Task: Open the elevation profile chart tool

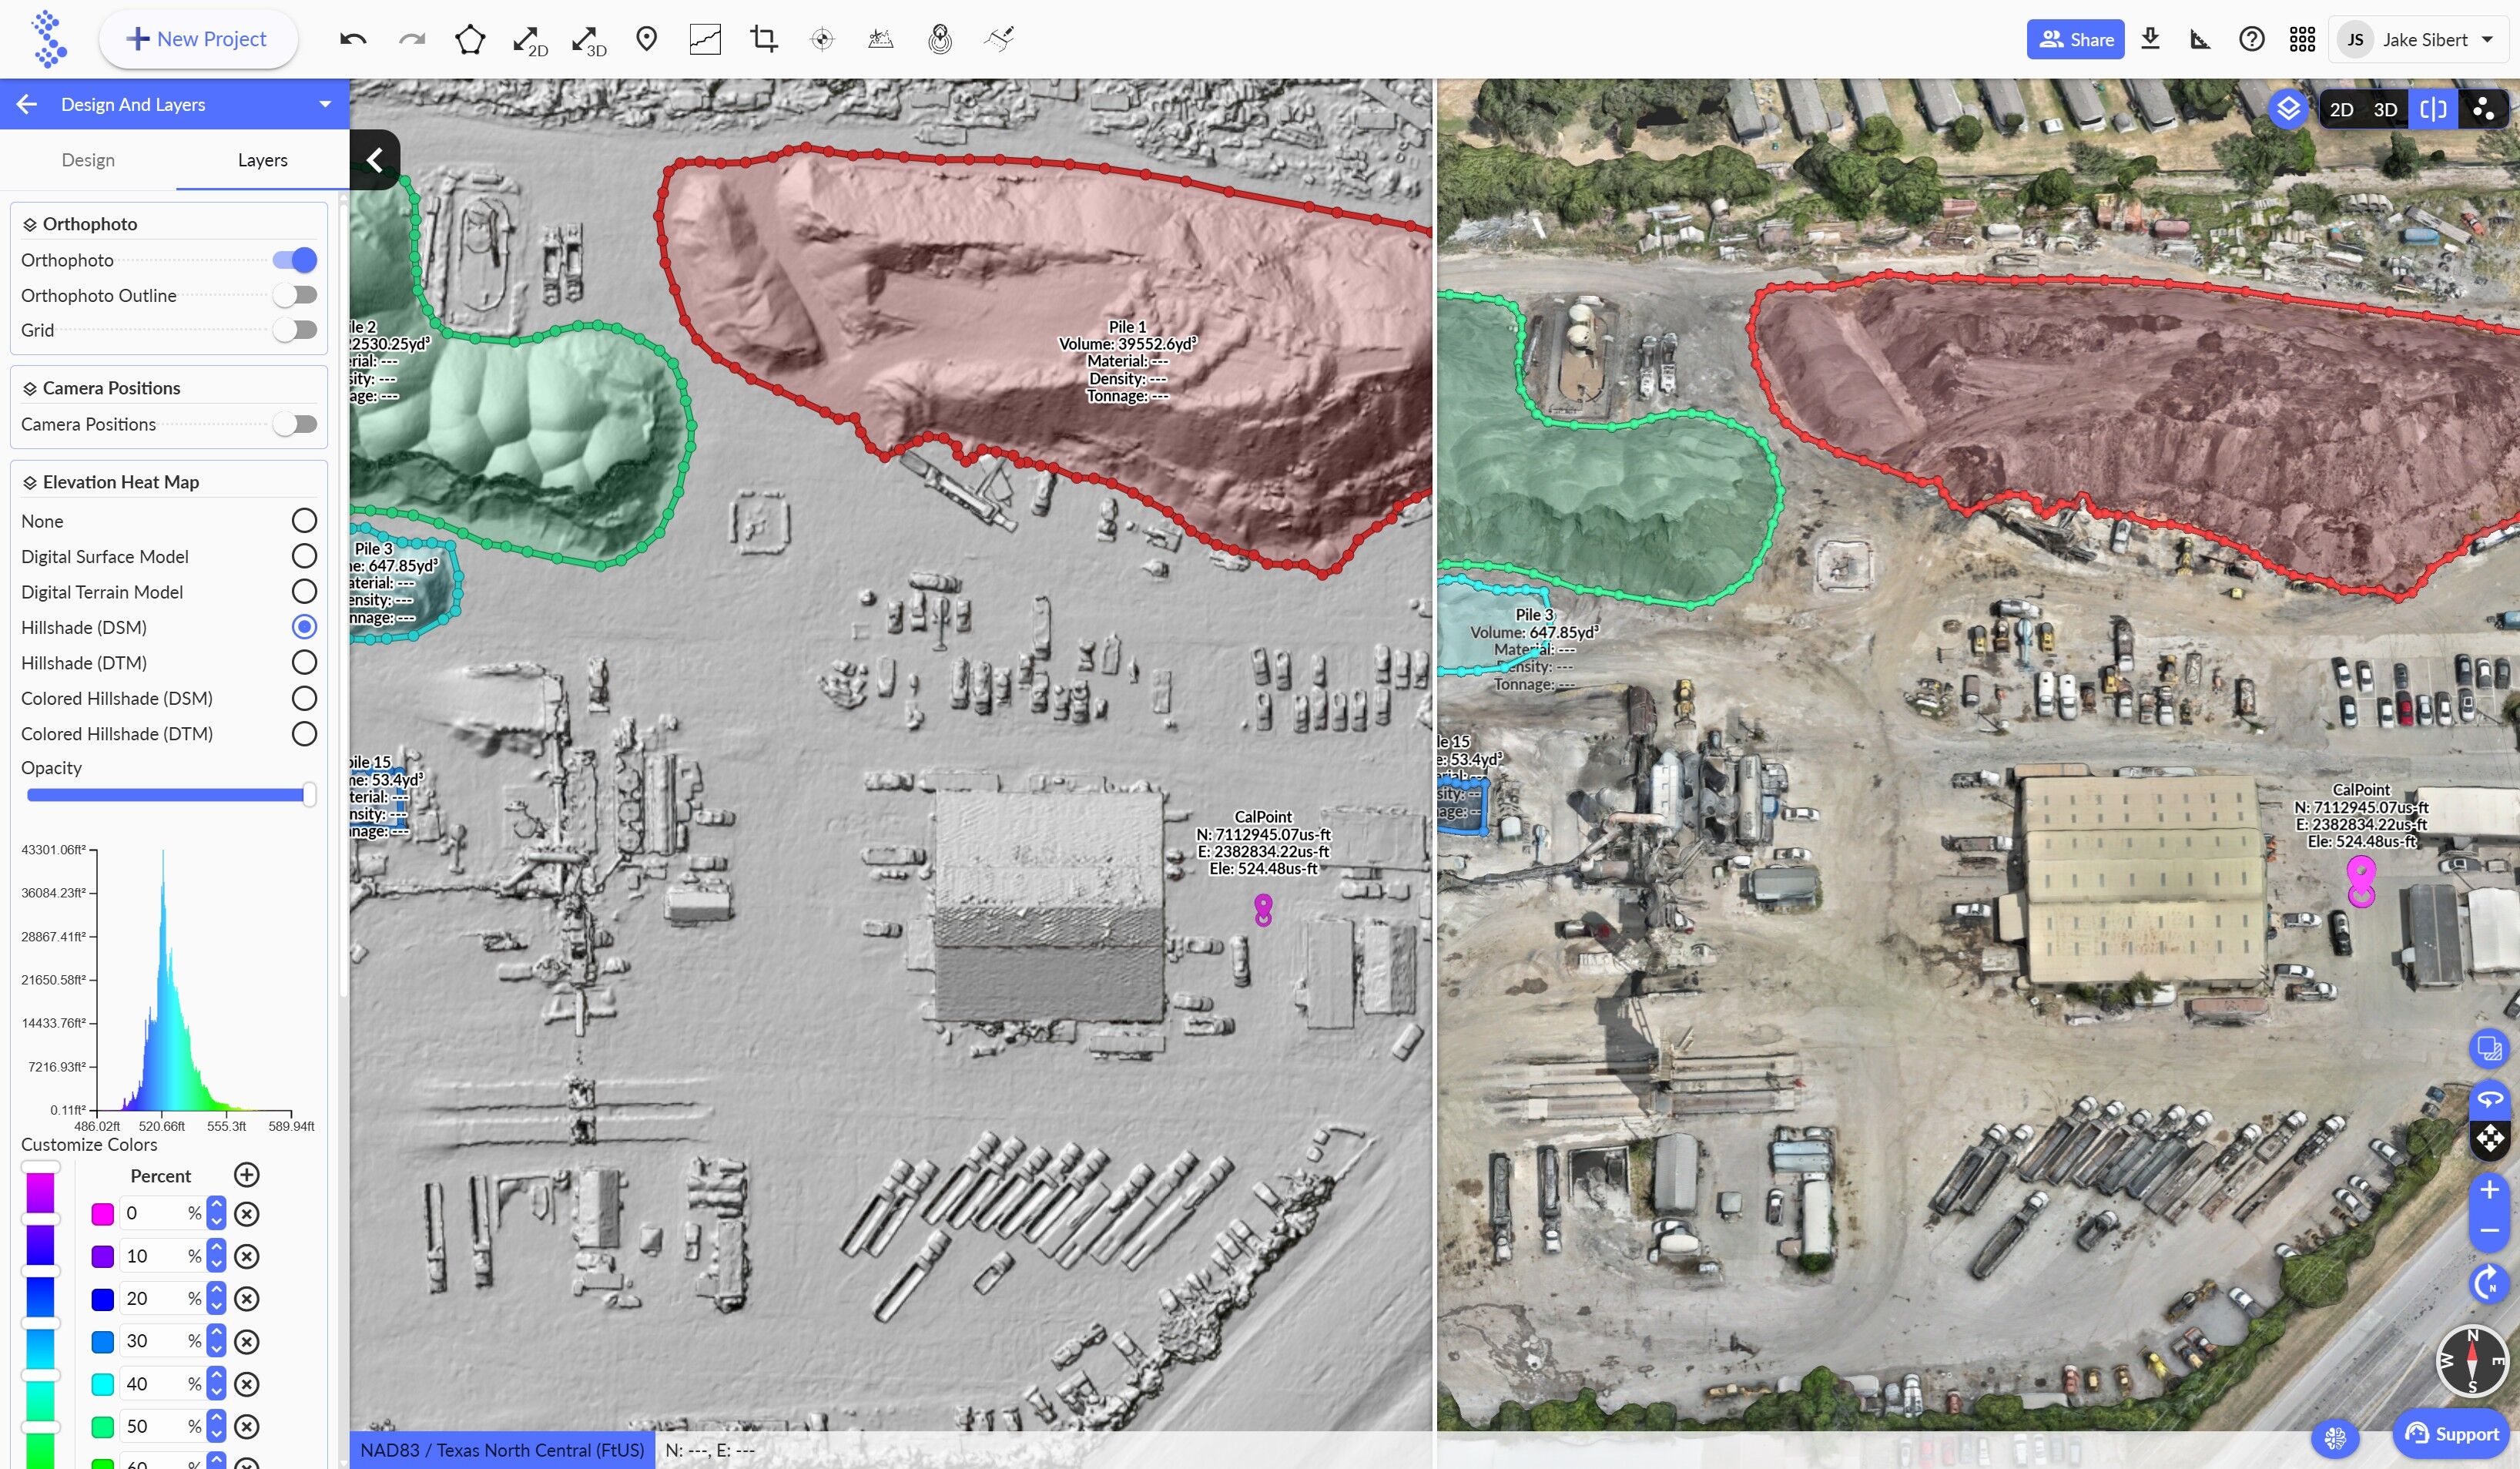Action: click(x=705, y=39)
